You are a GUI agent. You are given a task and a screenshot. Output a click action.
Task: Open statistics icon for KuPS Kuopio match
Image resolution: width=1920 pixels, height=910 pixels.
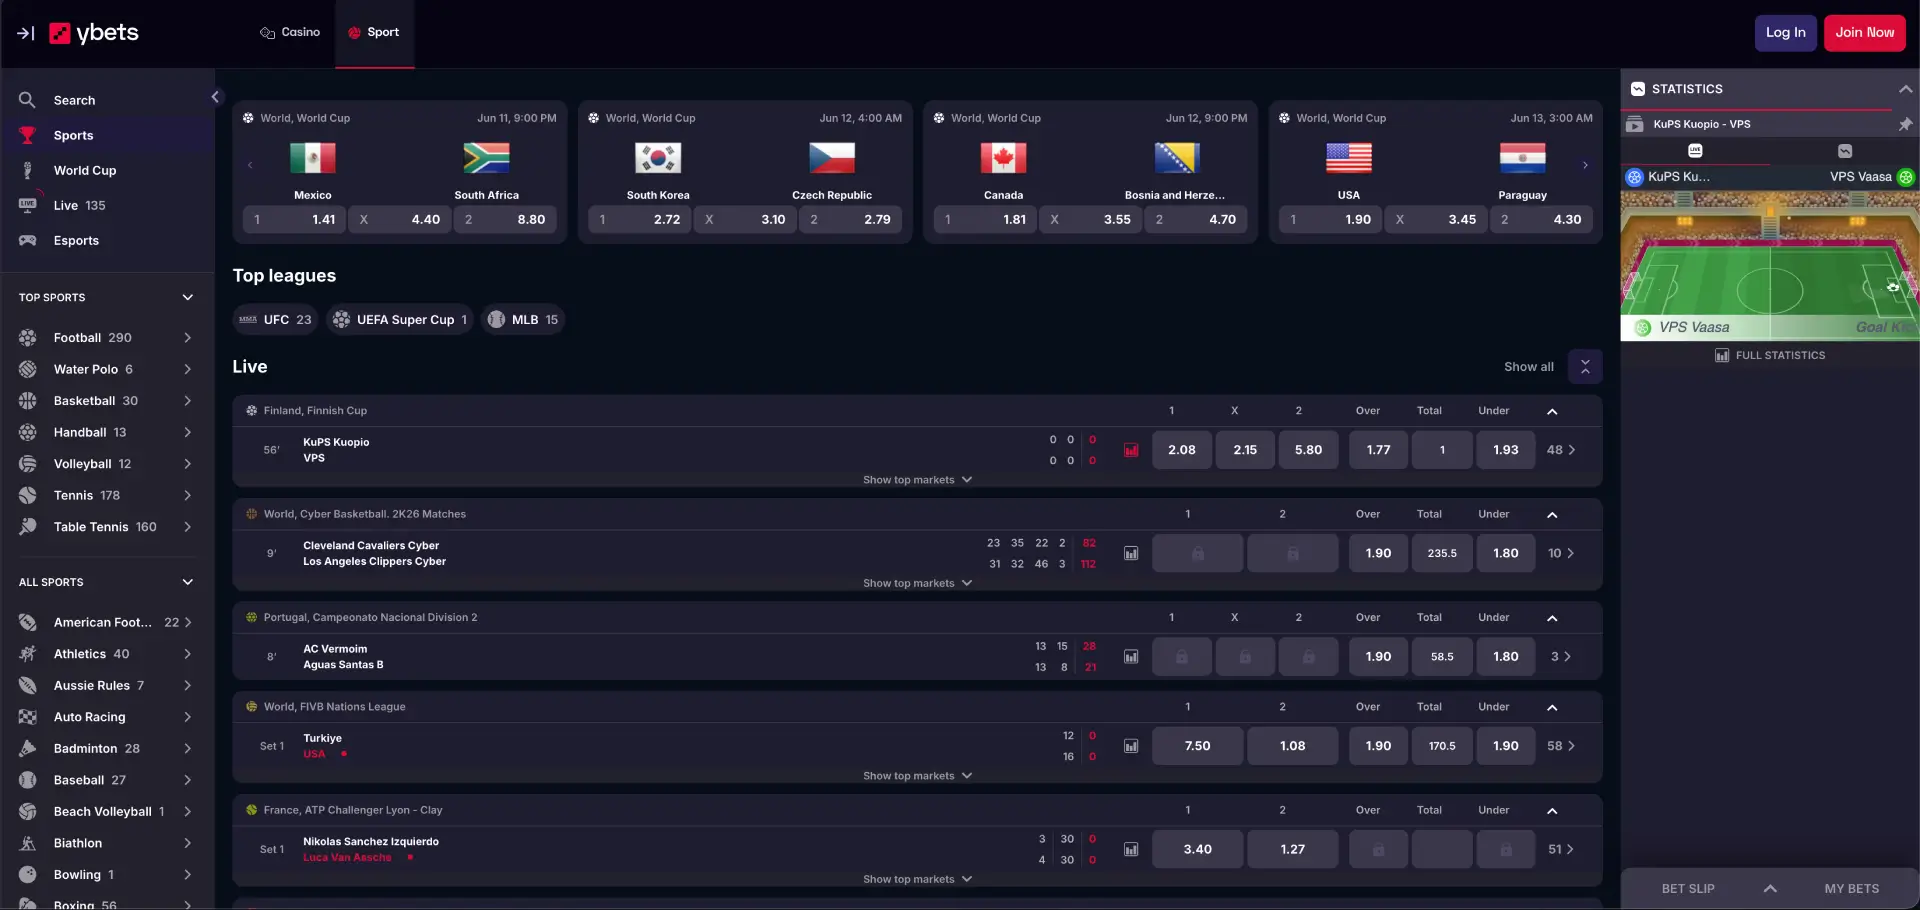click(x=1131, y=450)
